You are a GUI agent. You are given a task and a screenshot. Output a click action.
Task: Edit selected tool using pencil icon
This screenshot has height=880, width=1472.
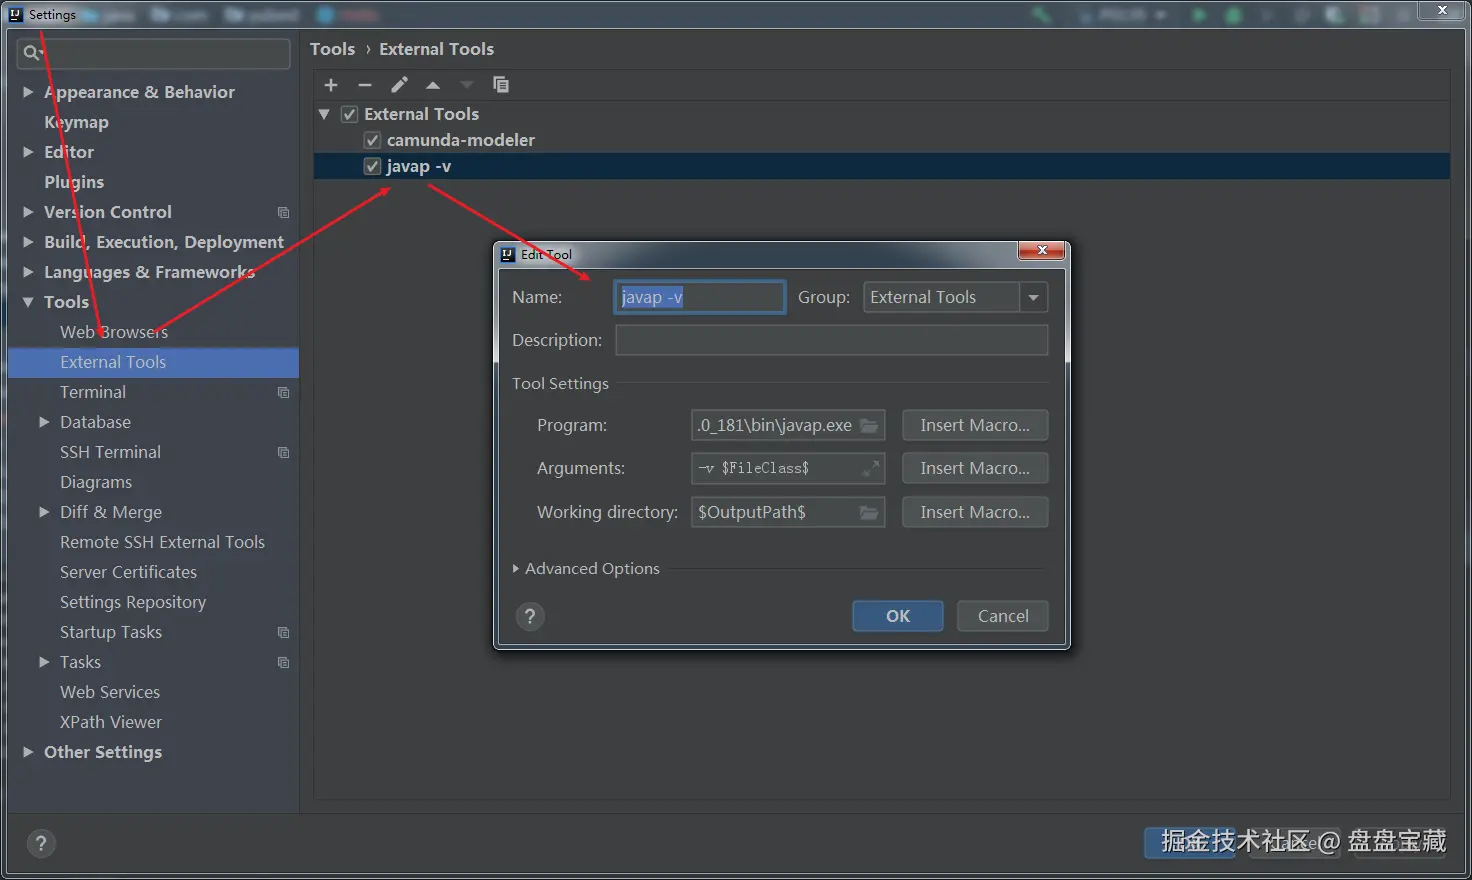click(399, 85)
